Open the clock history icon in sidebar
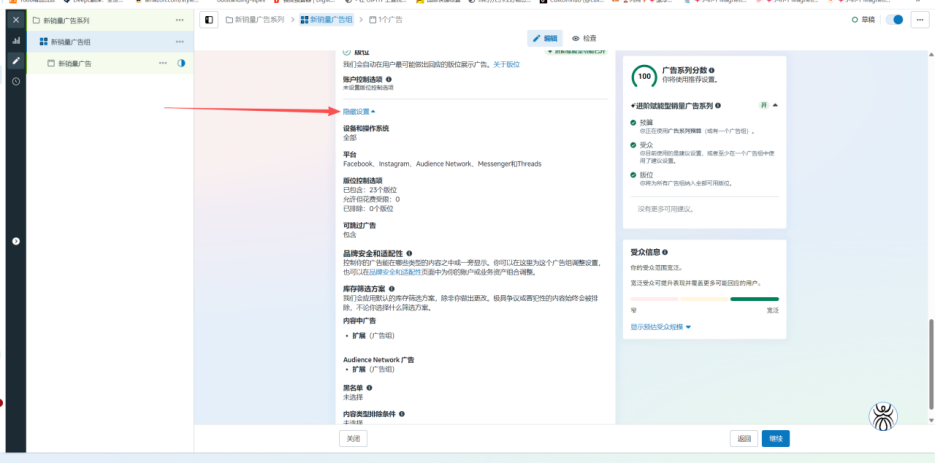This screenshot has width=935, height=463. point(16,81)
